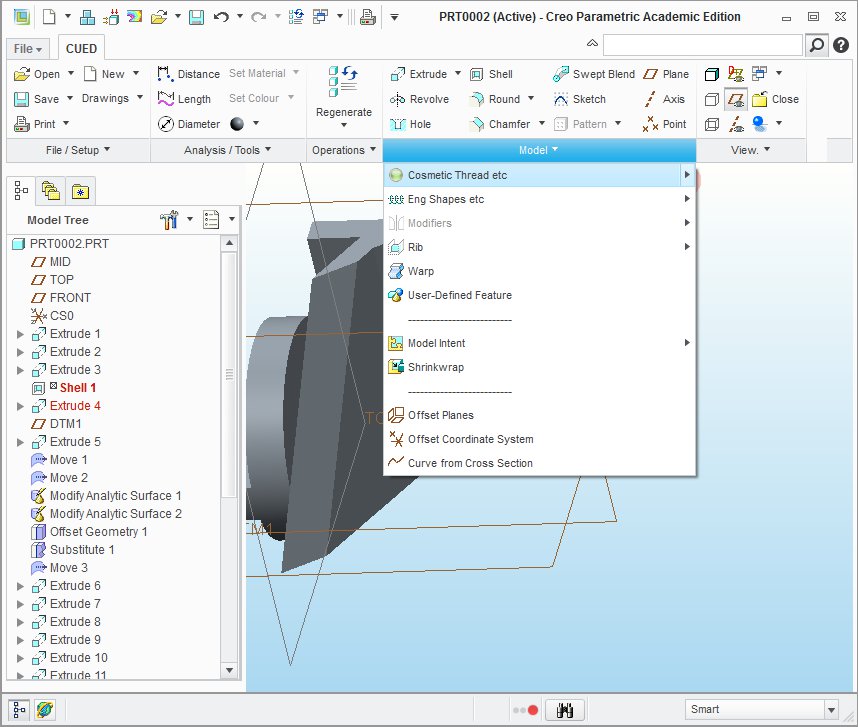Open the Extrude dropdown arrow
The height and width of the screenshot is (727, 858).
click(458, 73)
